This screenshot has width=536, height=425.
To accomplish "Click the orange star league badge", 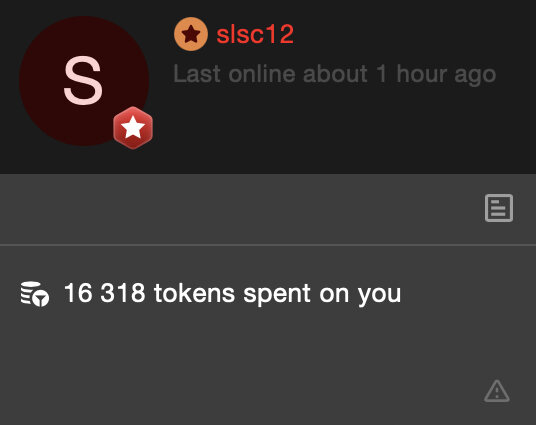I will pyautogui.click(x=191, y=34).
